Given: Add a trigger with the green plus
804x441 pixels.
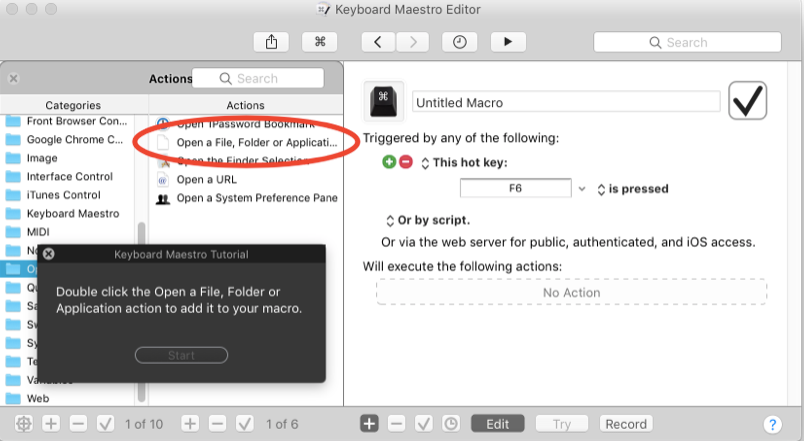Looking at the screenshot, I should pos(389,162).
